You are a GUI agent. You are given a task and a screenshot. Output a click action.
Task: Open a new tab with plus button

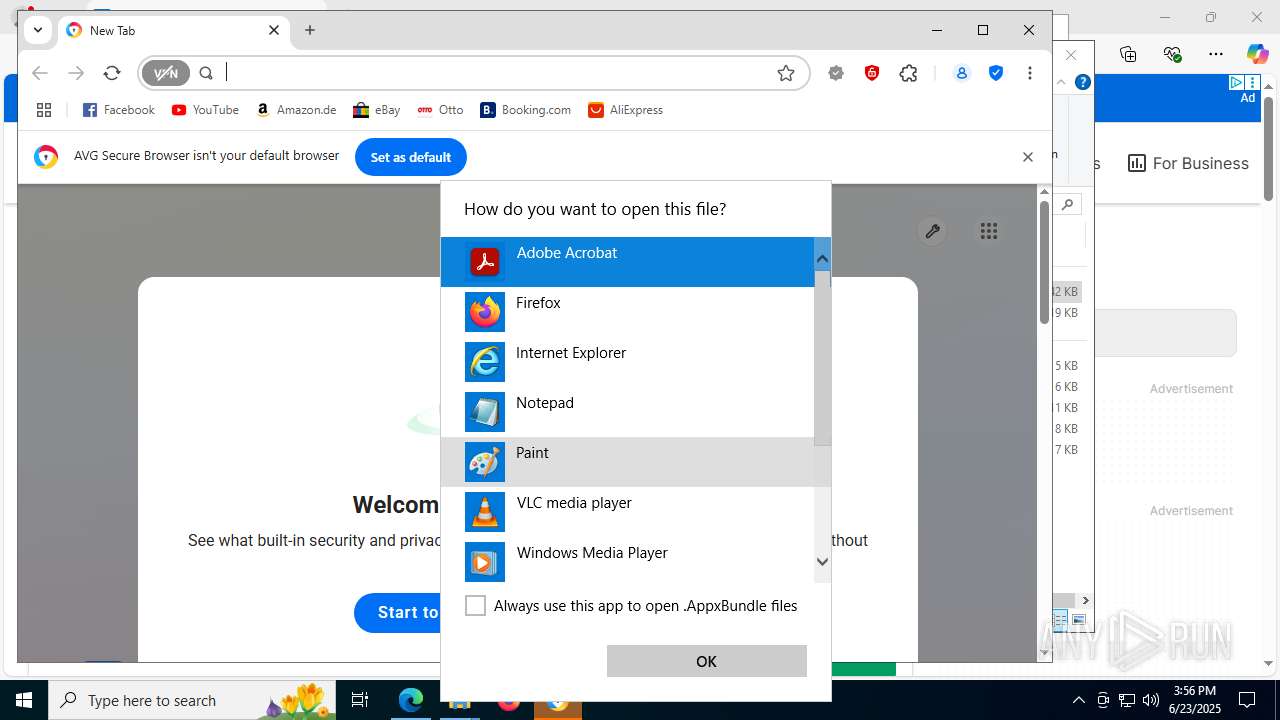310,30
